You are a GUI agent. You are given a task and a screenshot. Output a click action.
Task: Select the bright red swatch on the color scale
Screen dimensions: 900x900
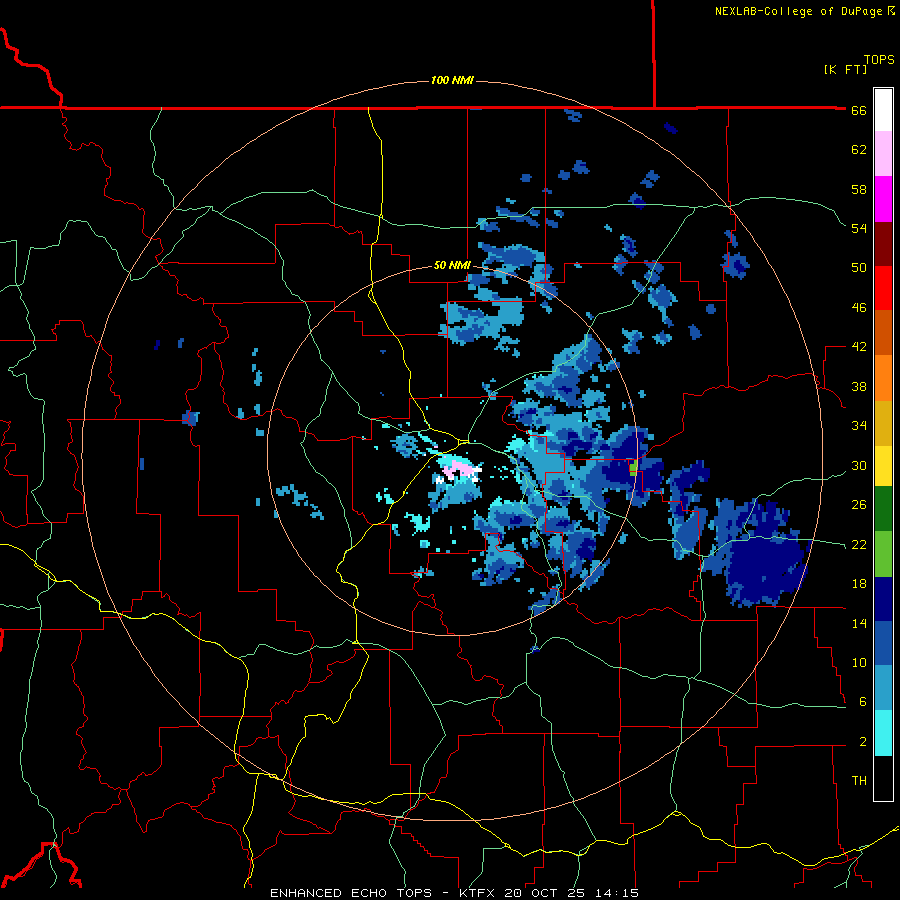[x=883, y=288]
